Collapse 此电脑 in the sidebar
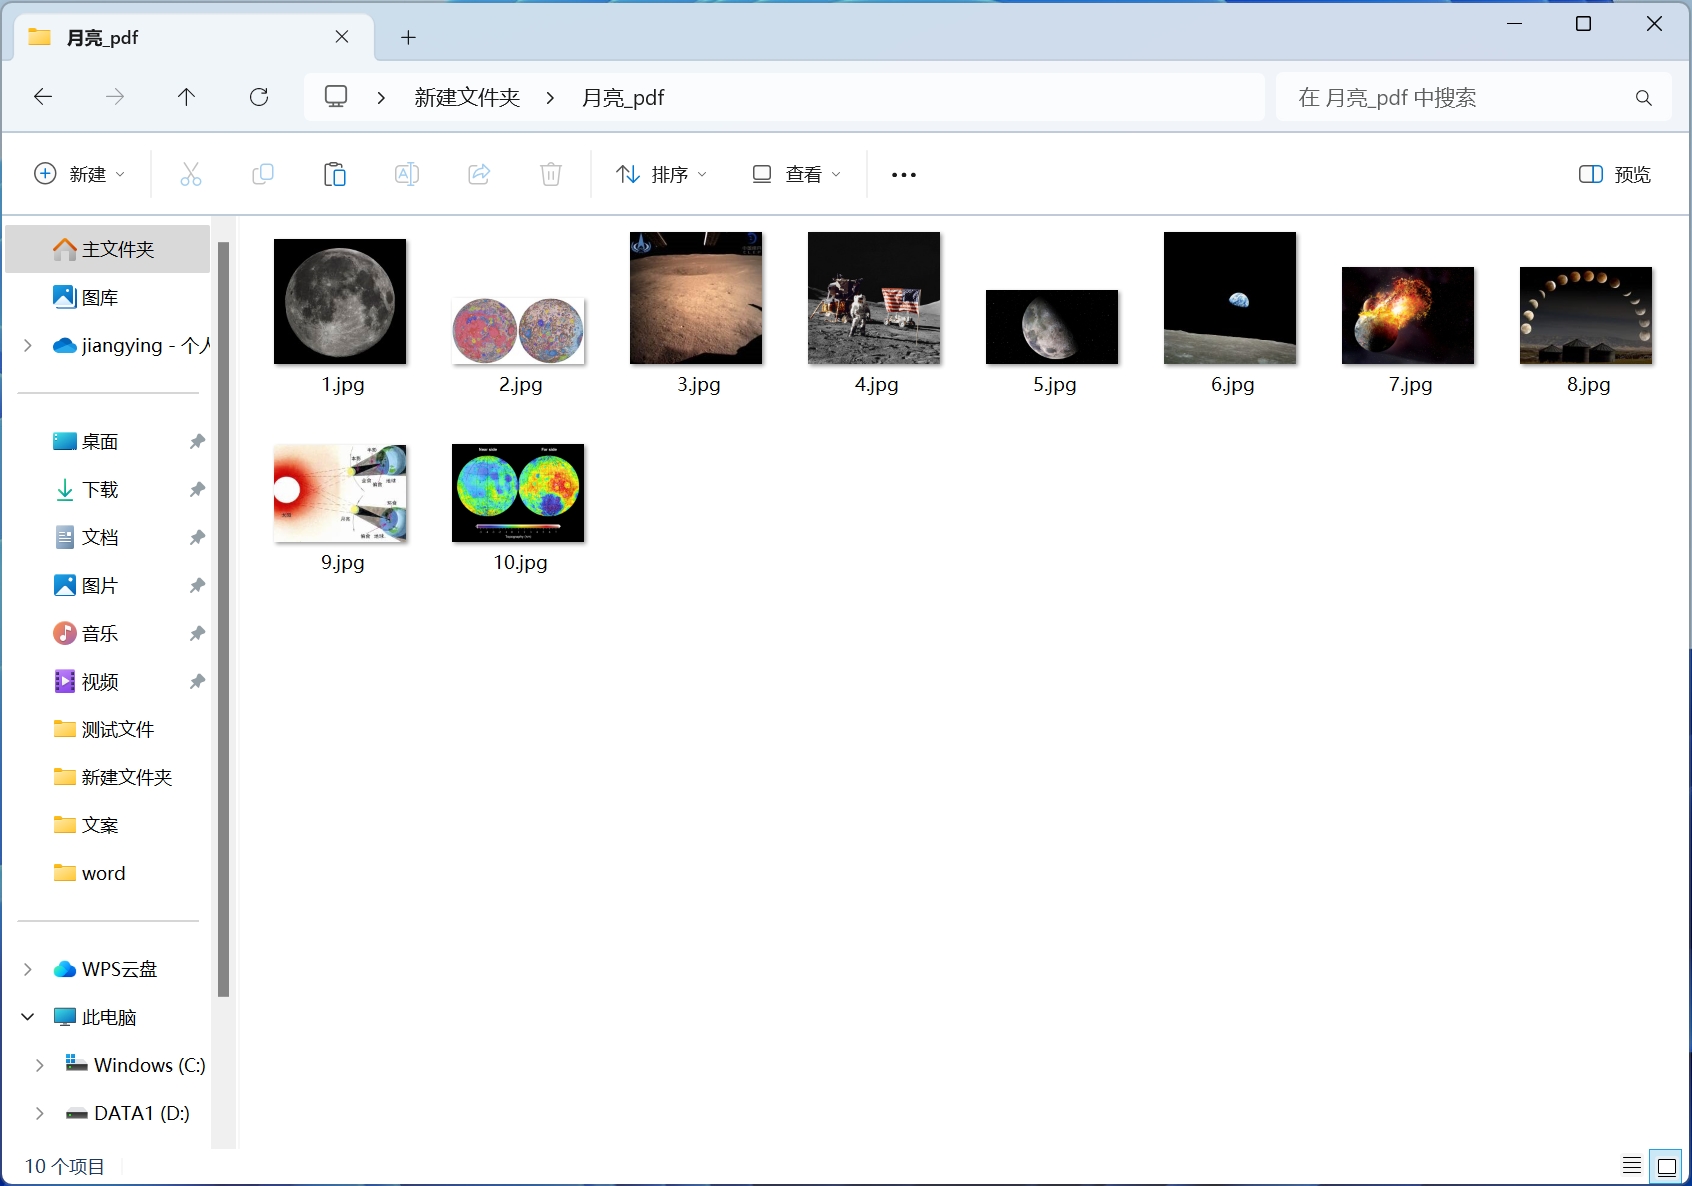This screenshot has height=1186, width=1692. point(26,1016)
